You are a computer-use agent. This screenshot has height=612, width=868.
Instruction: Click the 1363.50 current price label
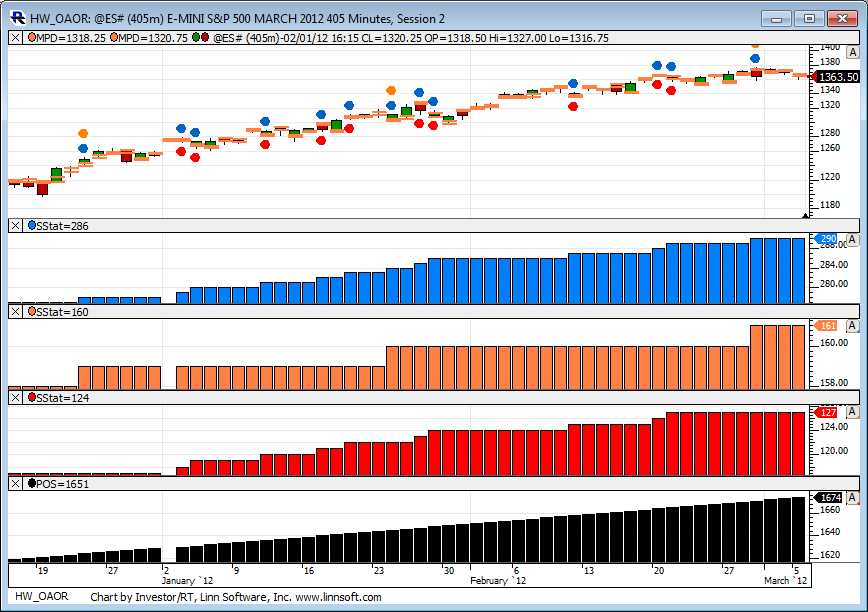click(x=837, y=77)
